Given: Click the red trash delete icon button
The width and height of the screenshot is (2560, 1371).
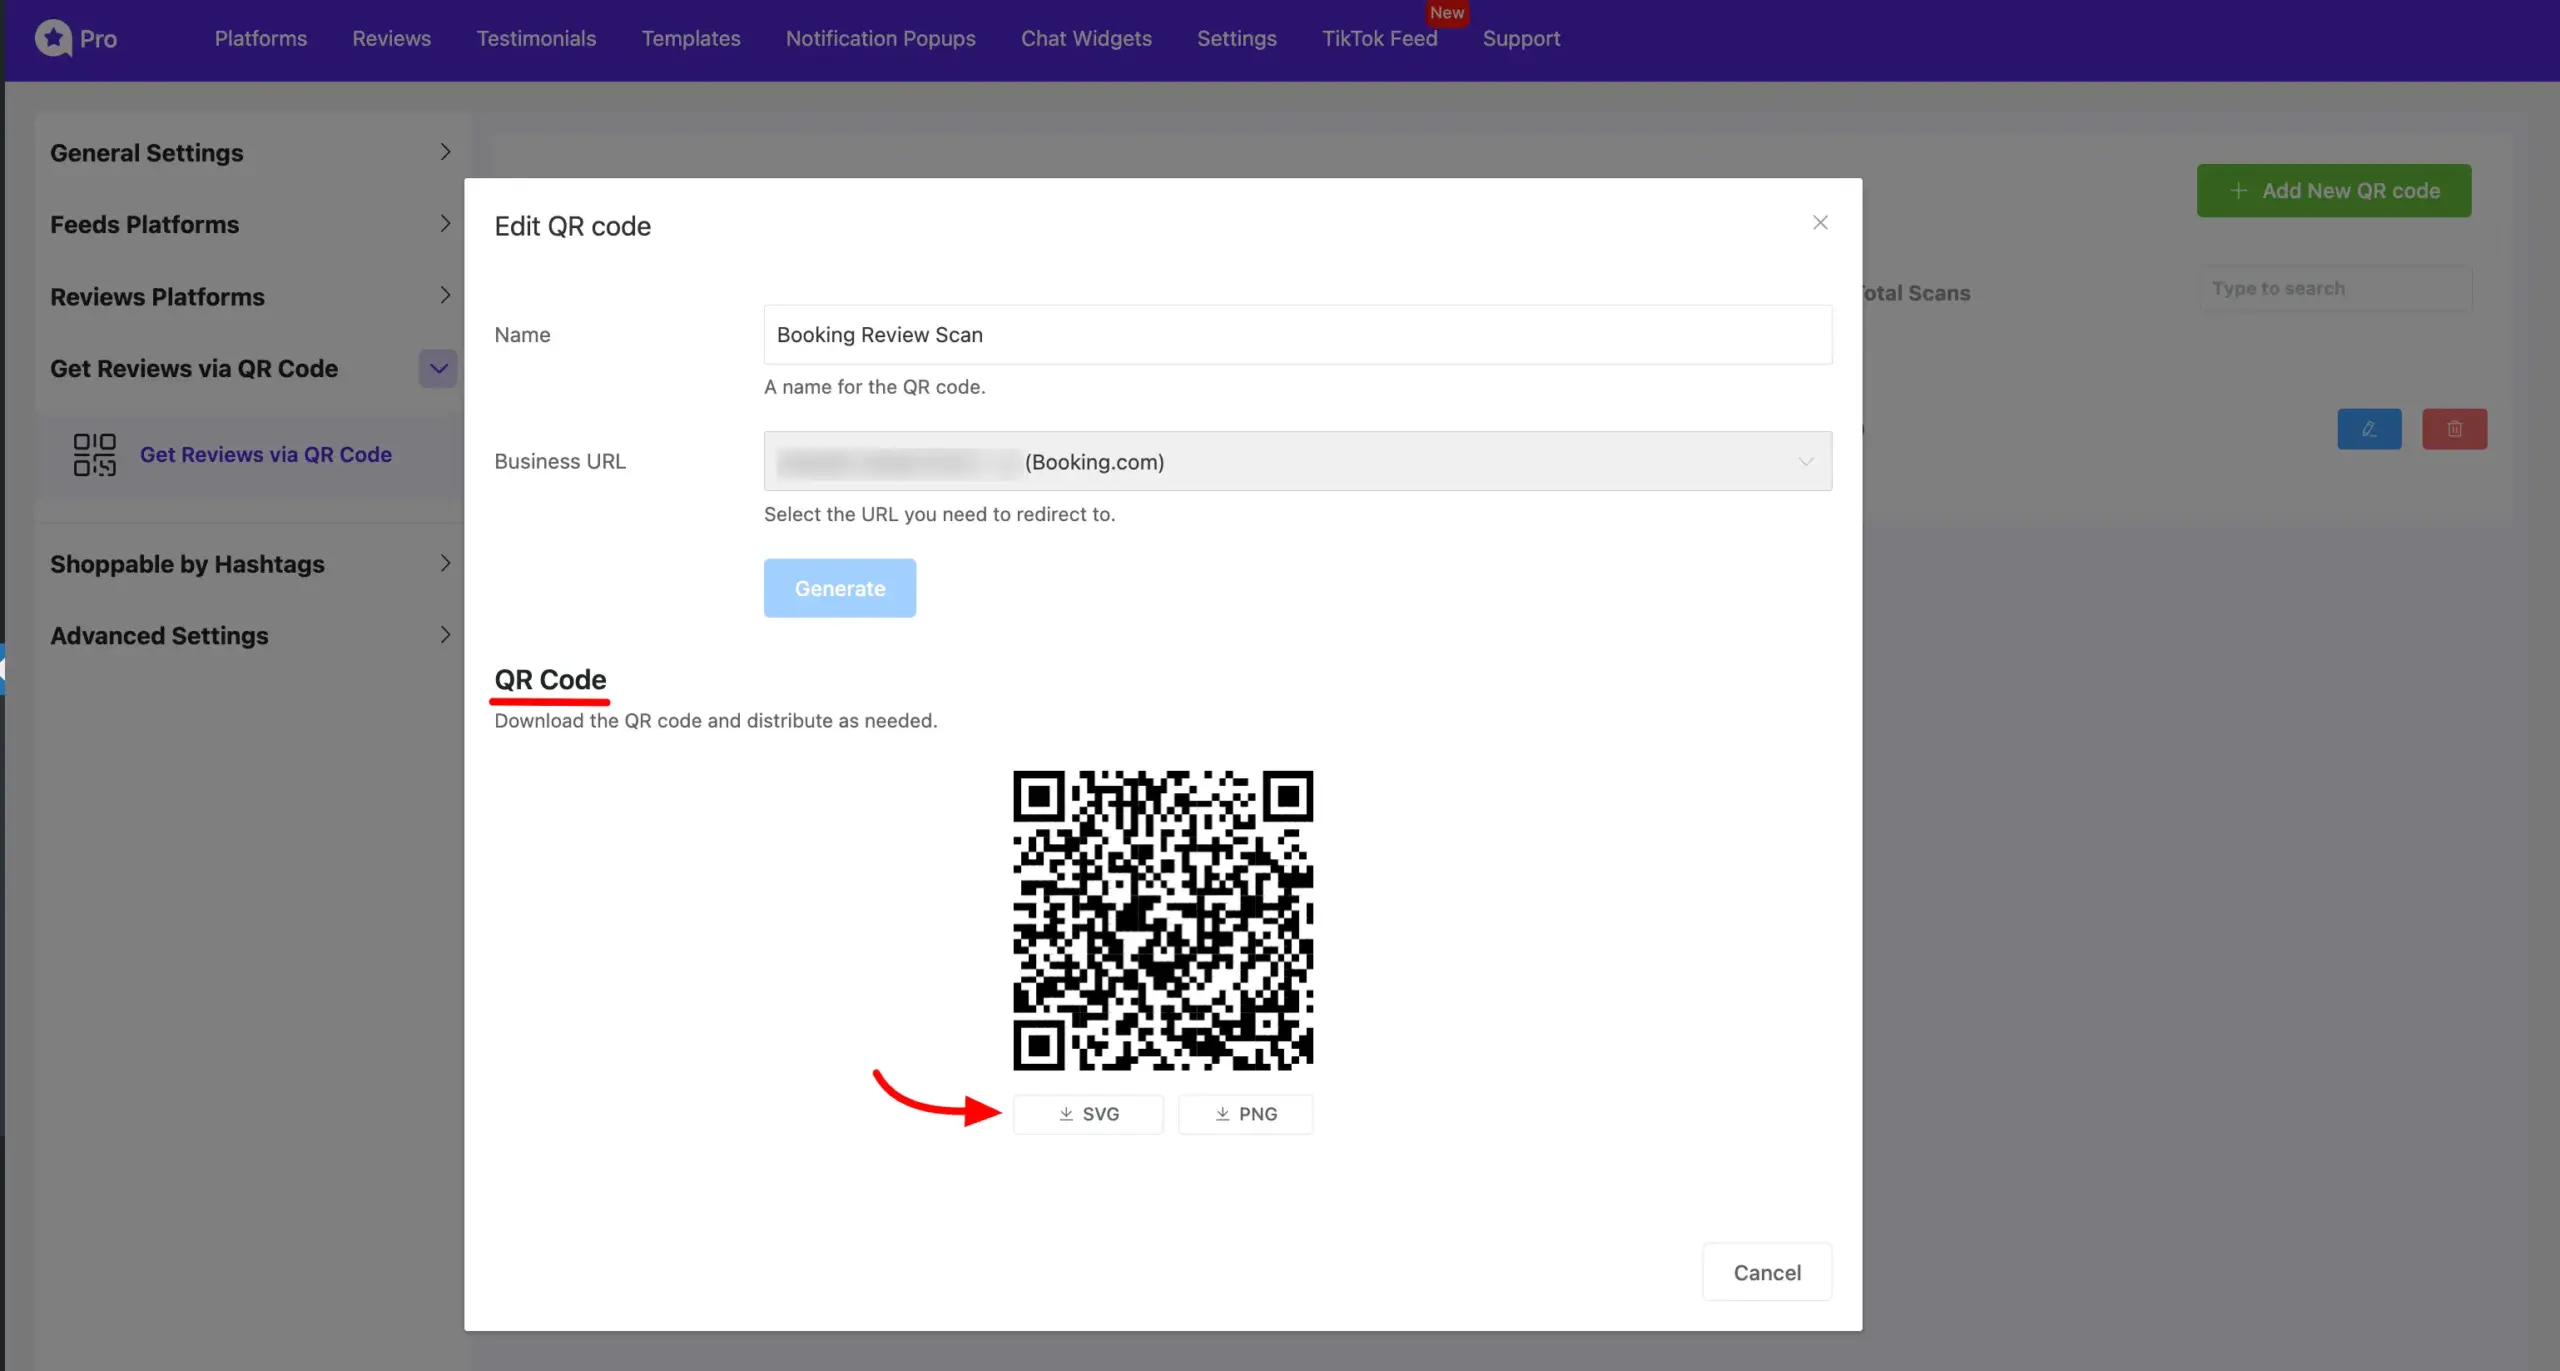Looking at the screenshot, I should tap(2454, 429).
